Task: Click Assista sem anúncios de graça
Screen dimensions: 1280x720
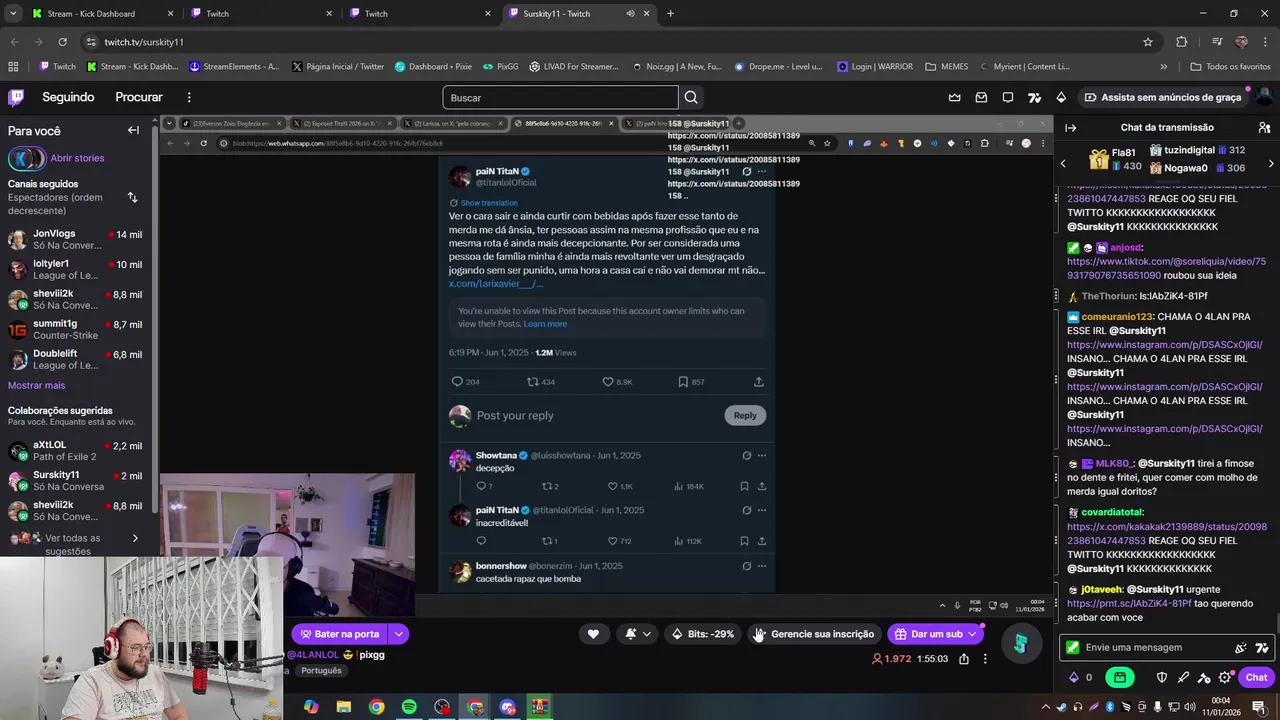Action: tap(1164, 97)
